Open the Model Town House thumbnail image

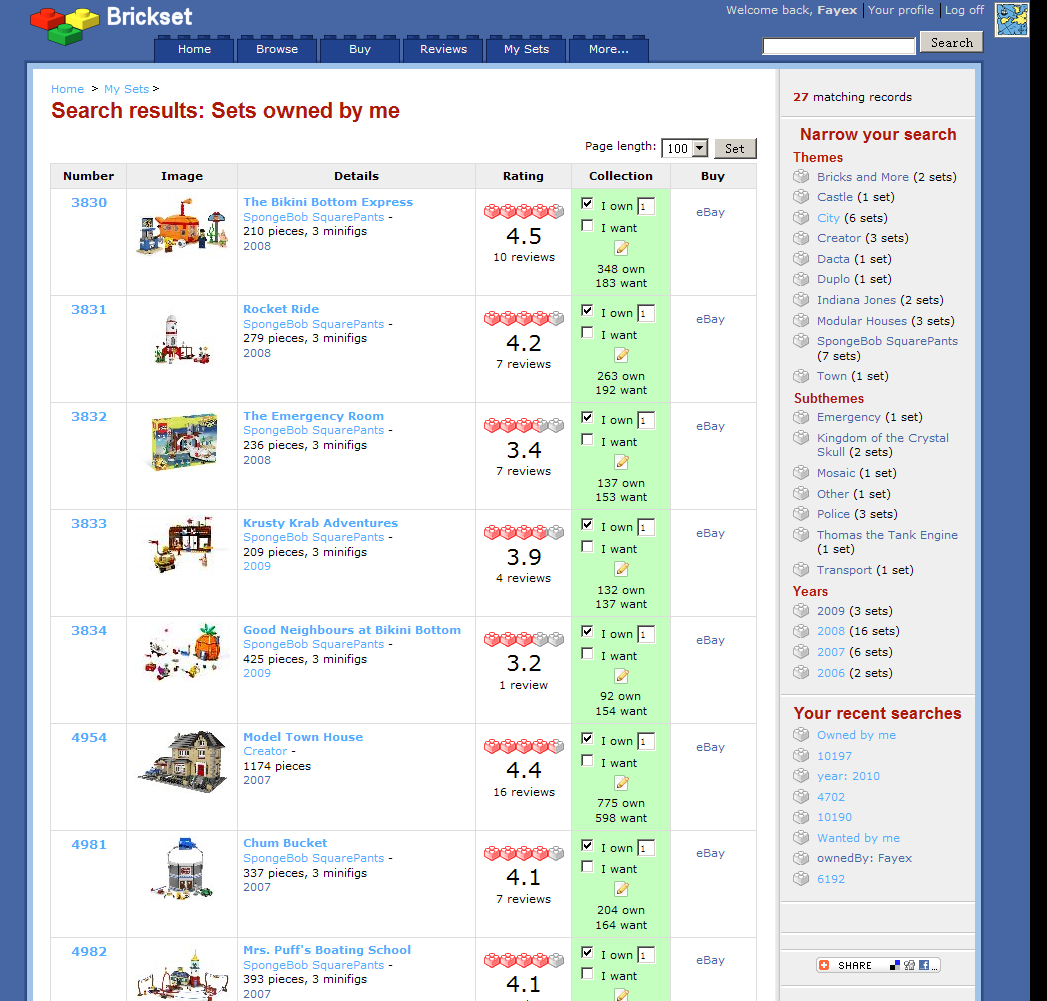(x=182, y=762)
